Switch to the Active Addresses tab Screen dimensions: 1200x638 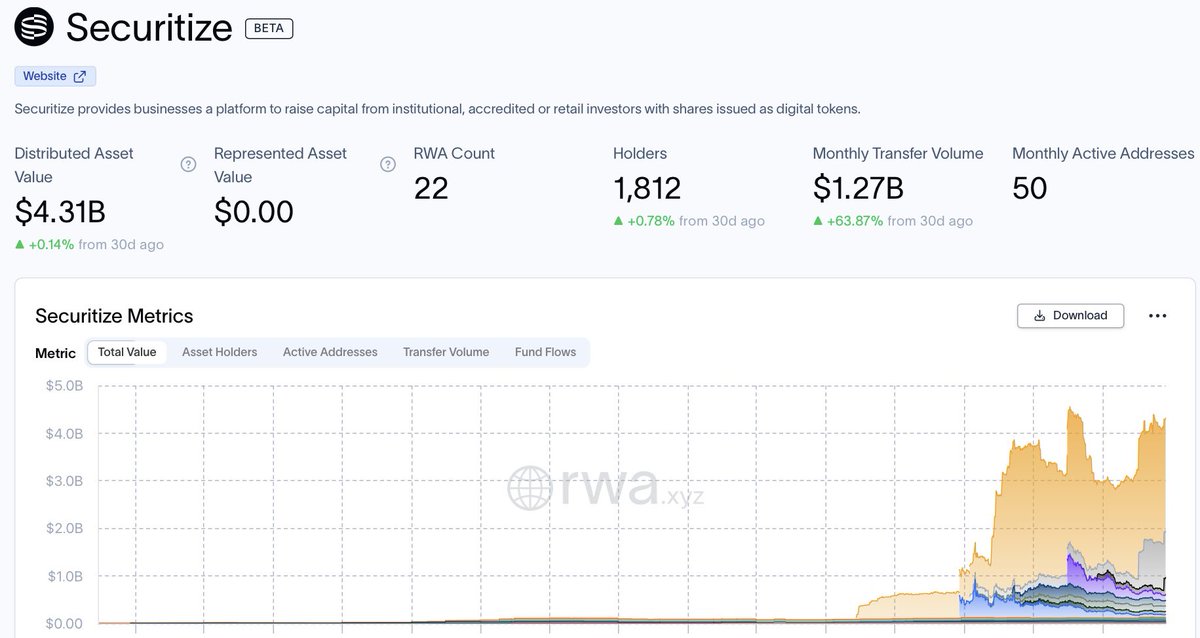click(330, 352)
